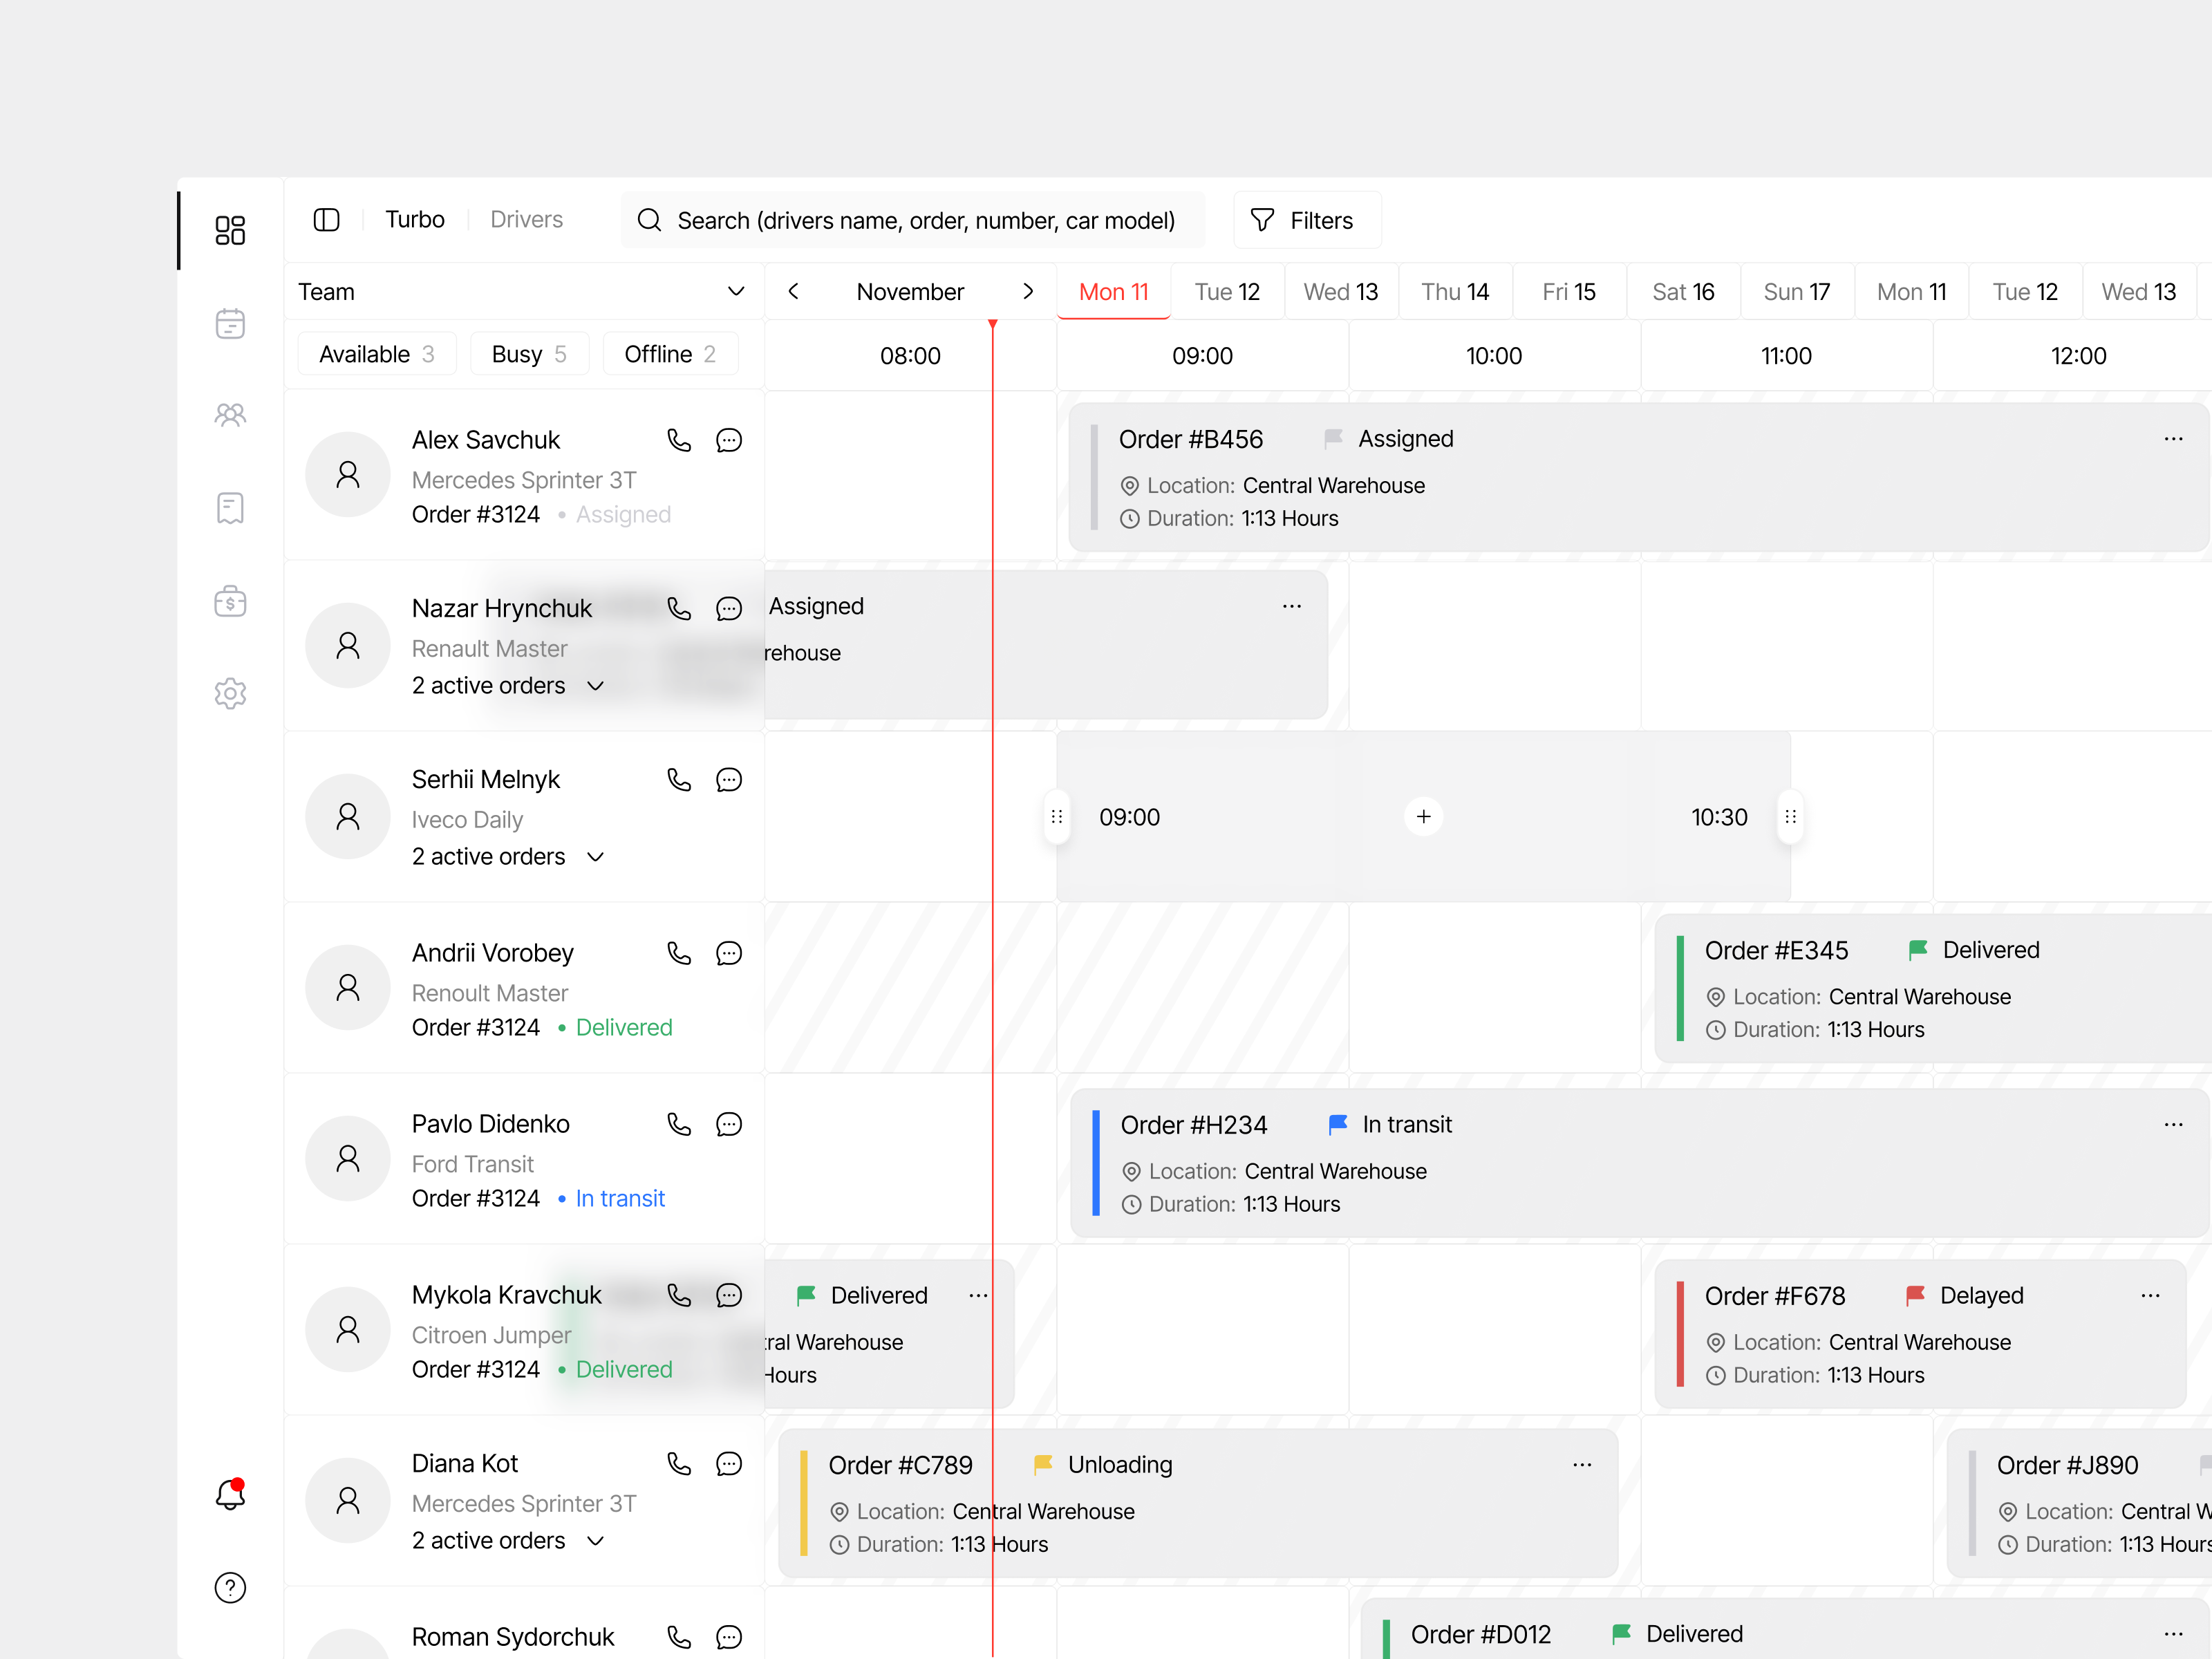This screenshot has width=2212, height=1659.
Task: Call Diana Kot via phone icon
Action: tap(679, 1464)
